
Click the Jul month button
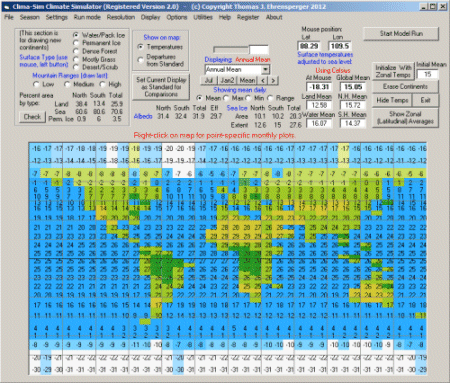click(x=209, y=81)
